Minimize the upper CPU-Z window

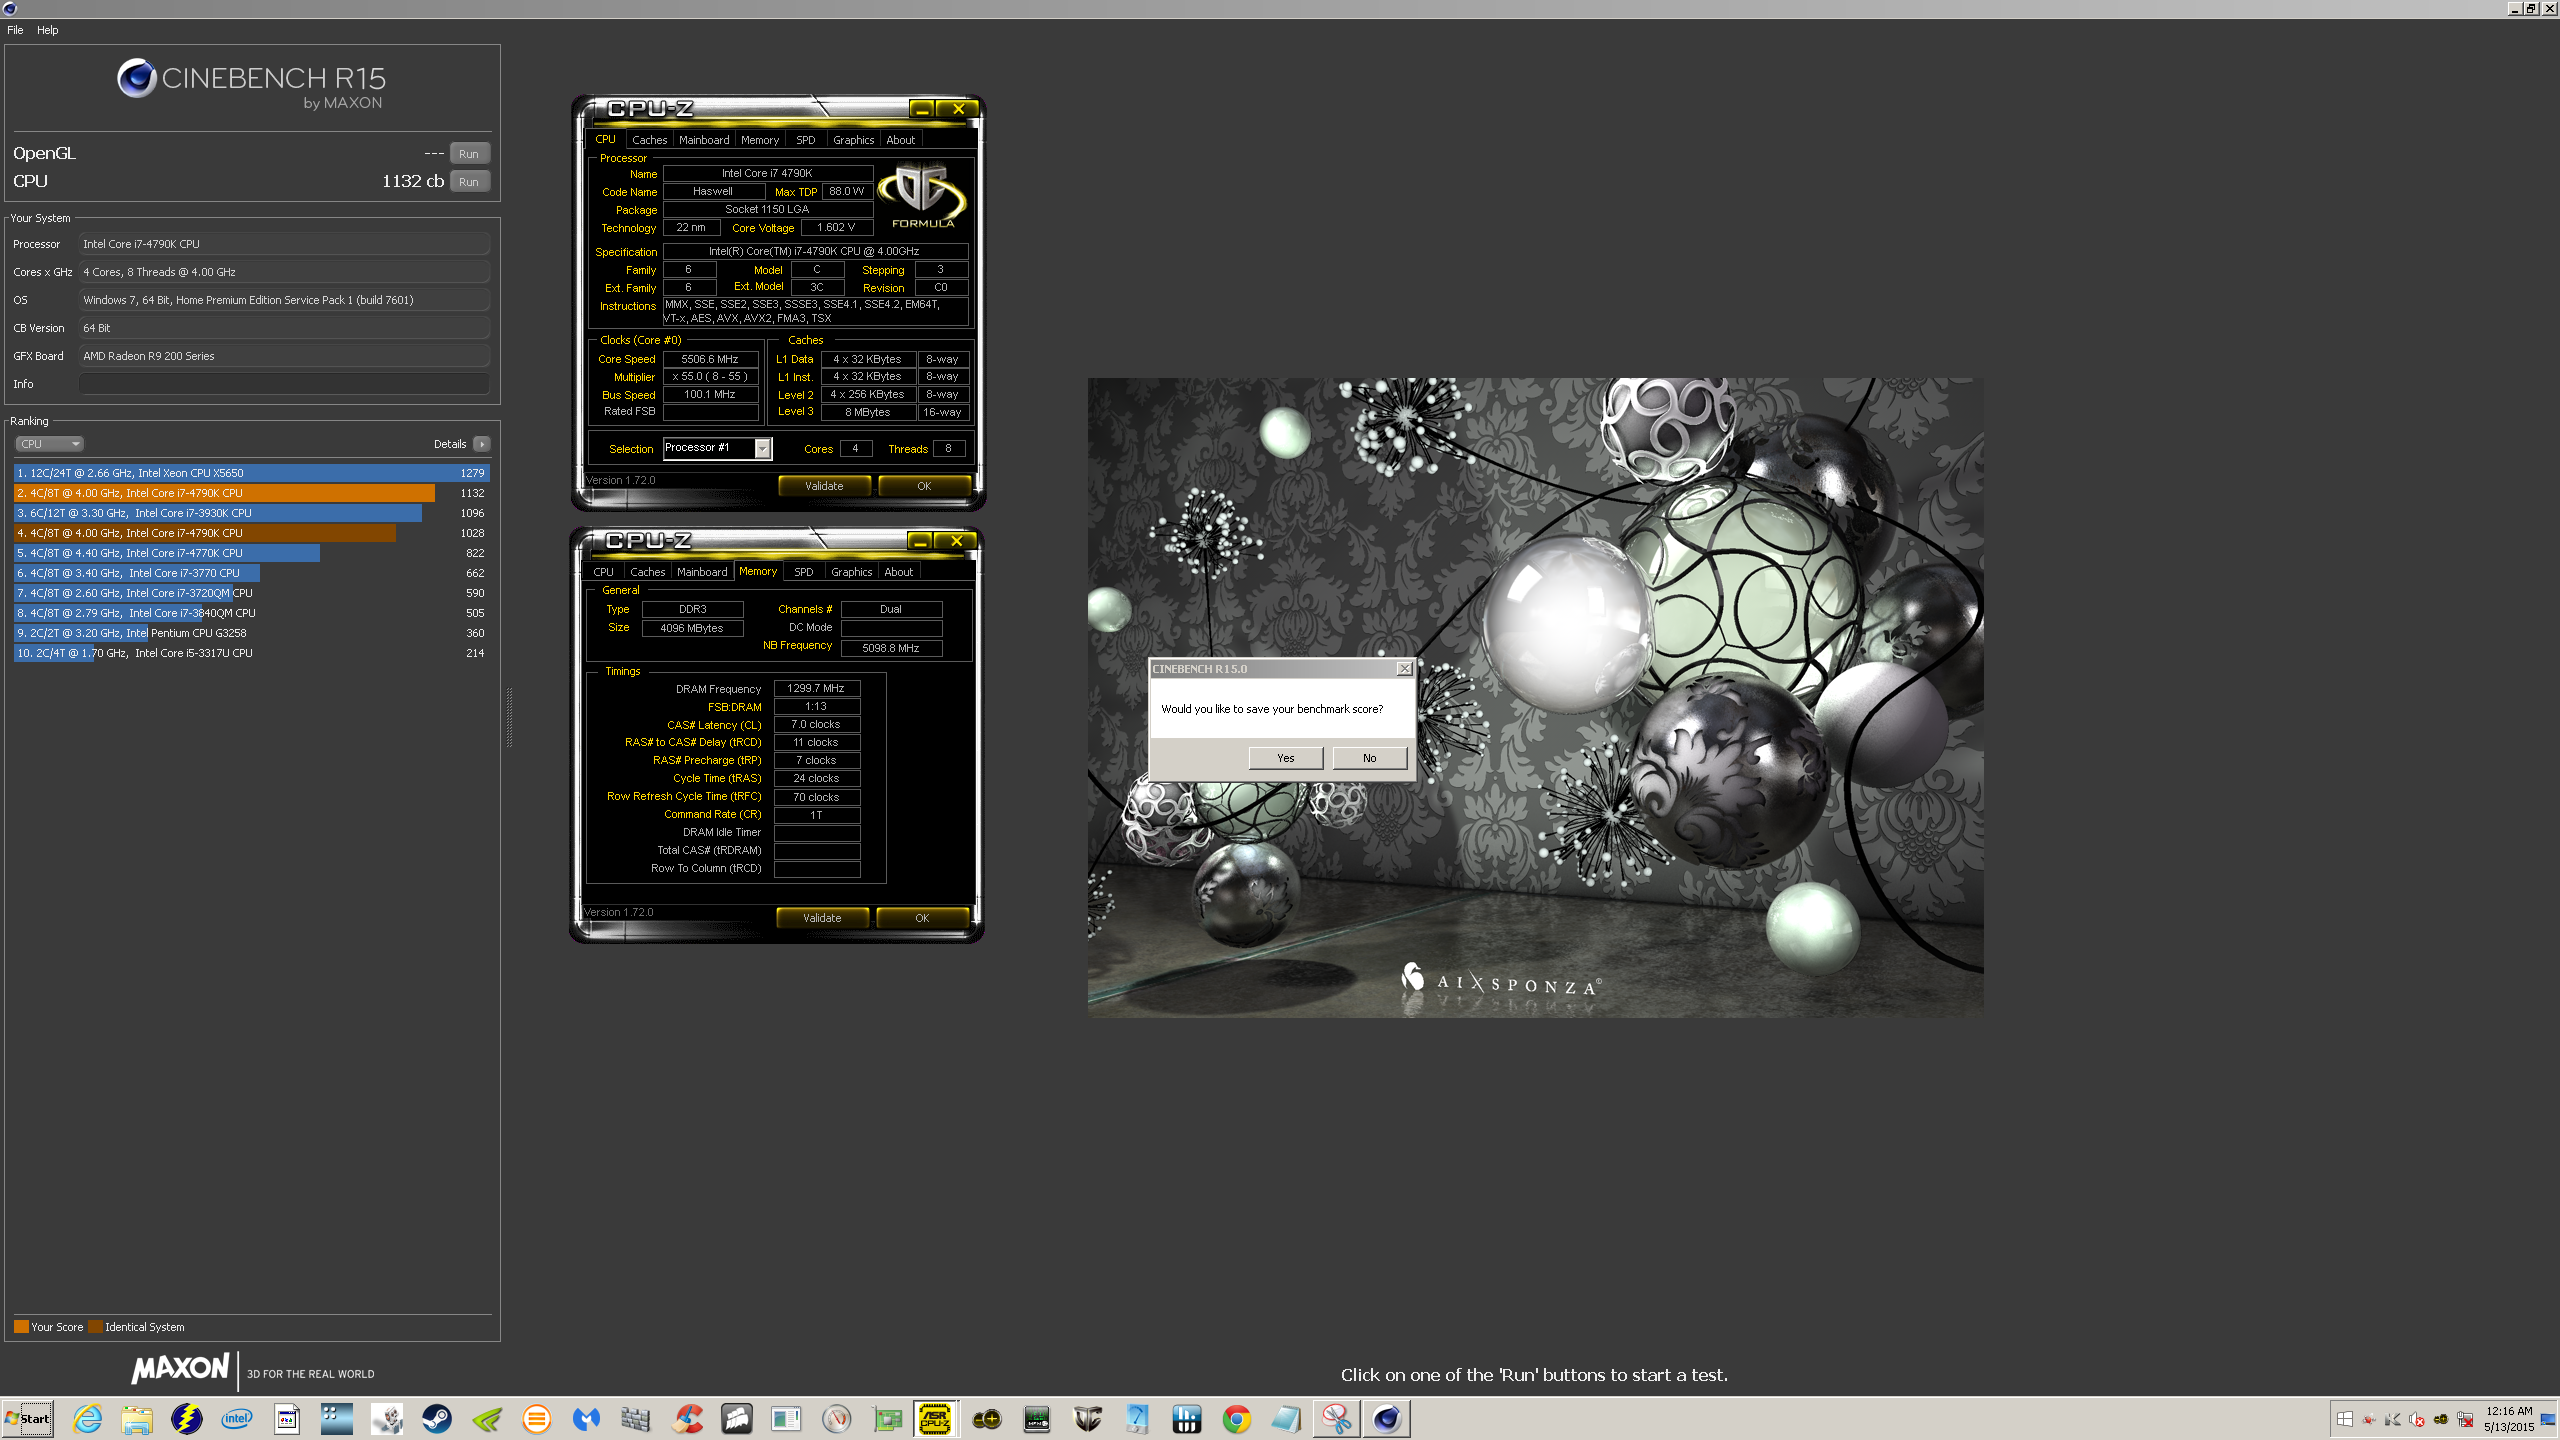922,109
